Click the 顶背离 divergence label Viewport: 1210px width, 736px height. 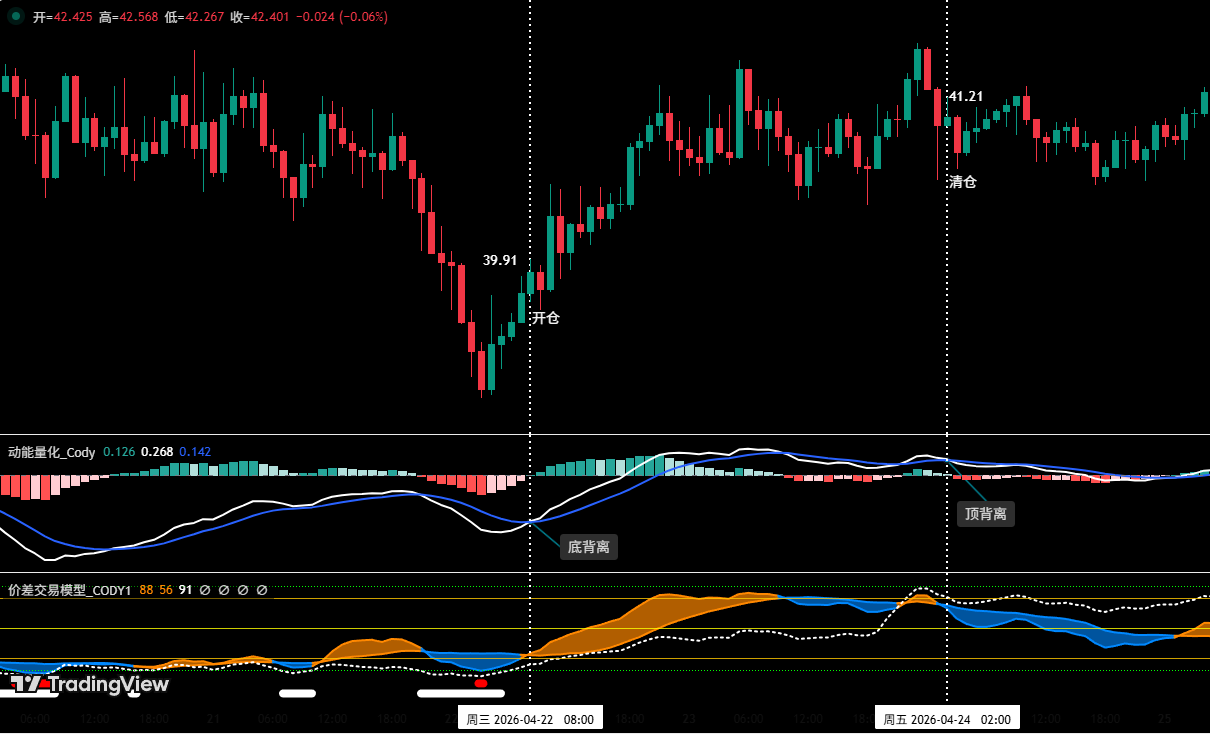click(x=985, y=514)
